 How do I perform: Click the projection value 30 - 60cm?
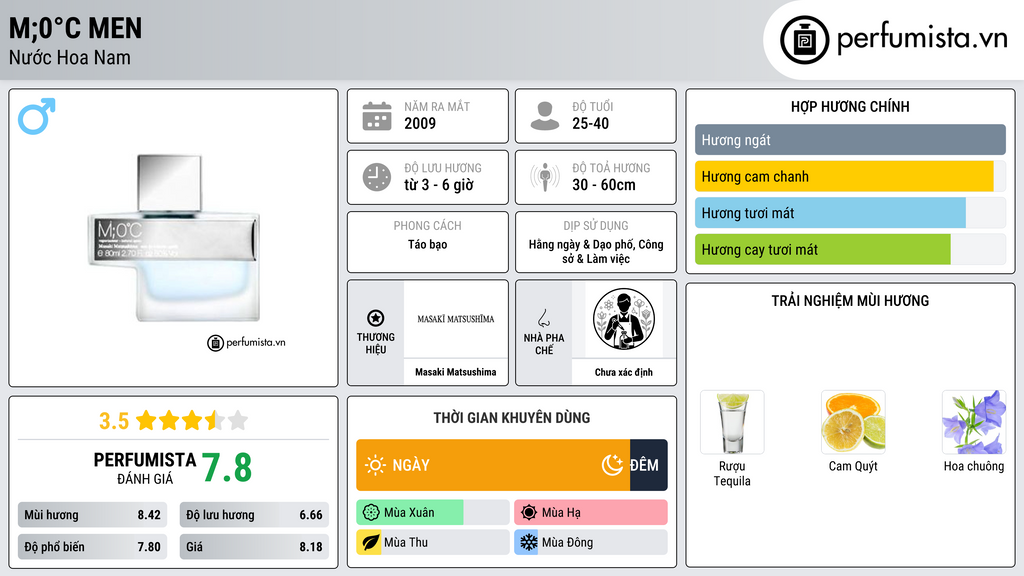[x=604, y=185]
